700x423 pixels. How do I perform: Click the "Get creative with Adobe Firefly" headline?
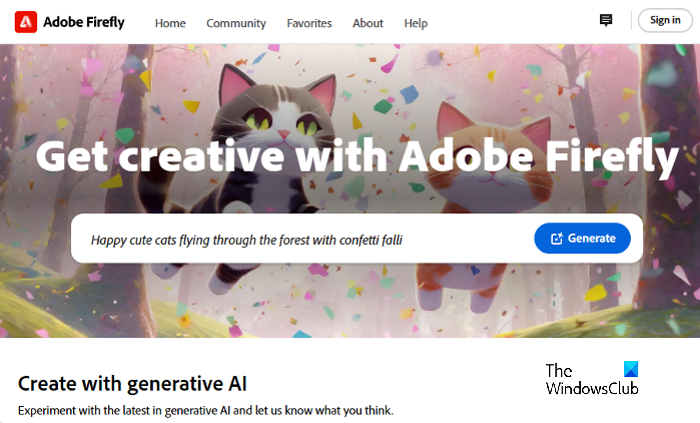357,156
